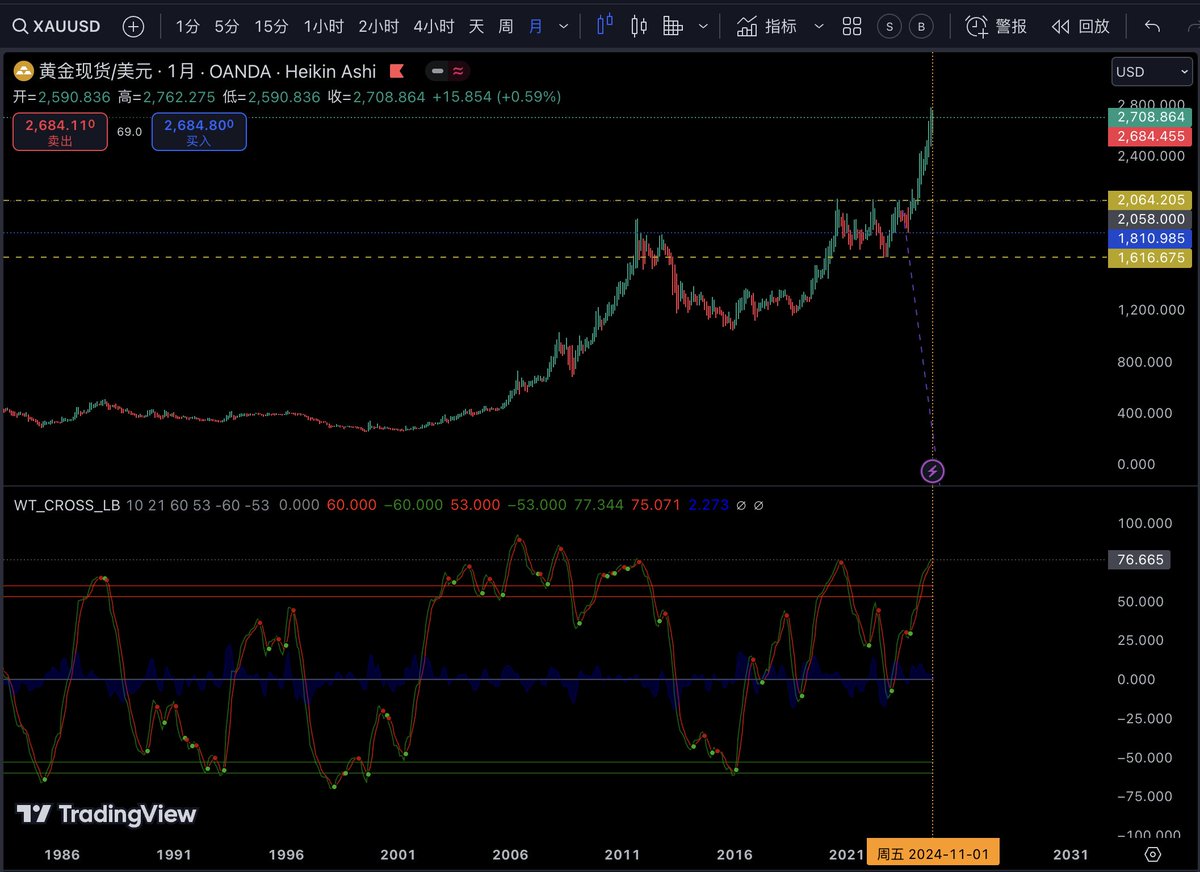Click the +15.854 (+0.59%) change value
Viewport: 1200px width, 872px height.
coord(496,97)
